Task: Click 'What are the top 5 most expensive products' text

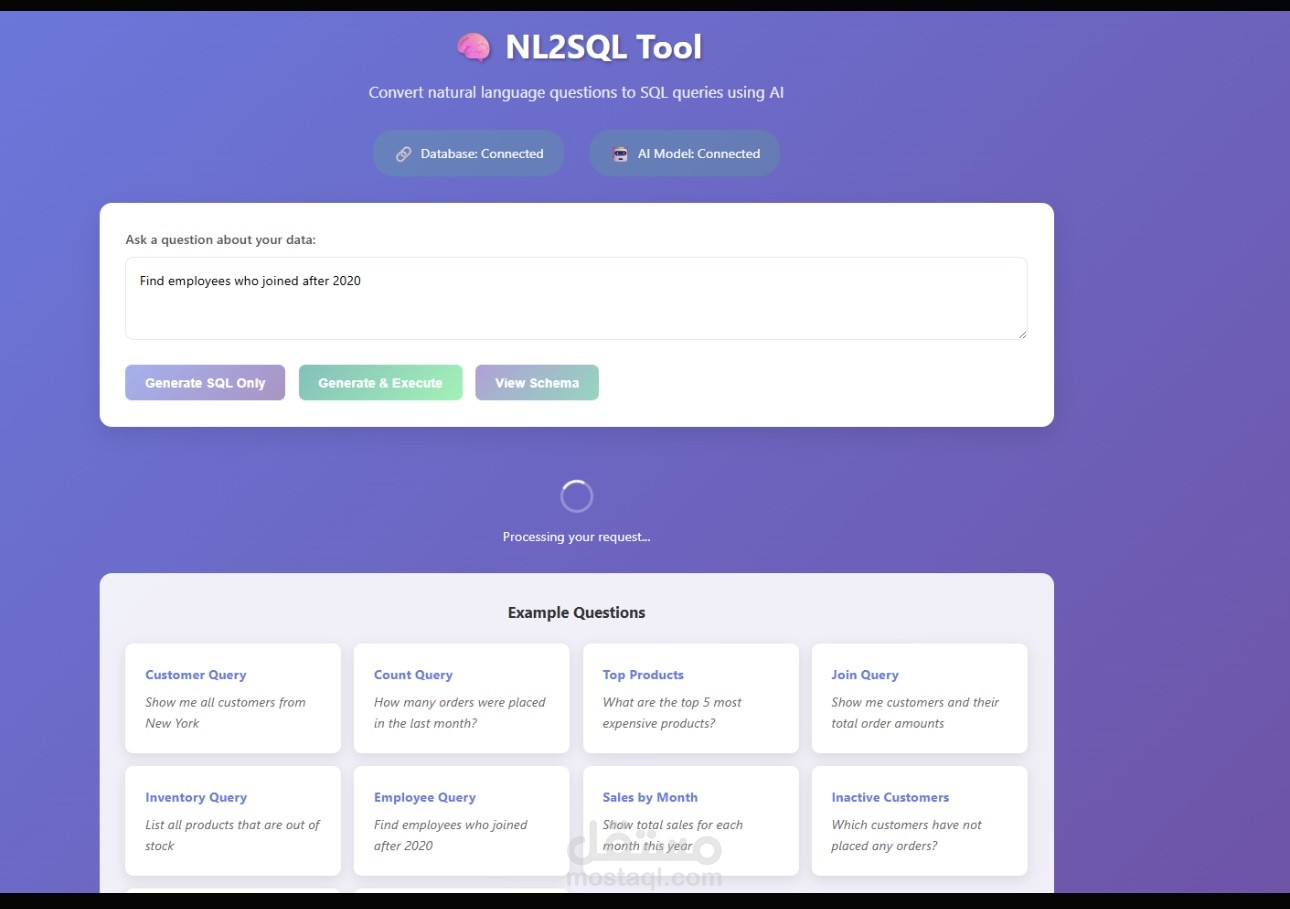Action: [672, 713]
